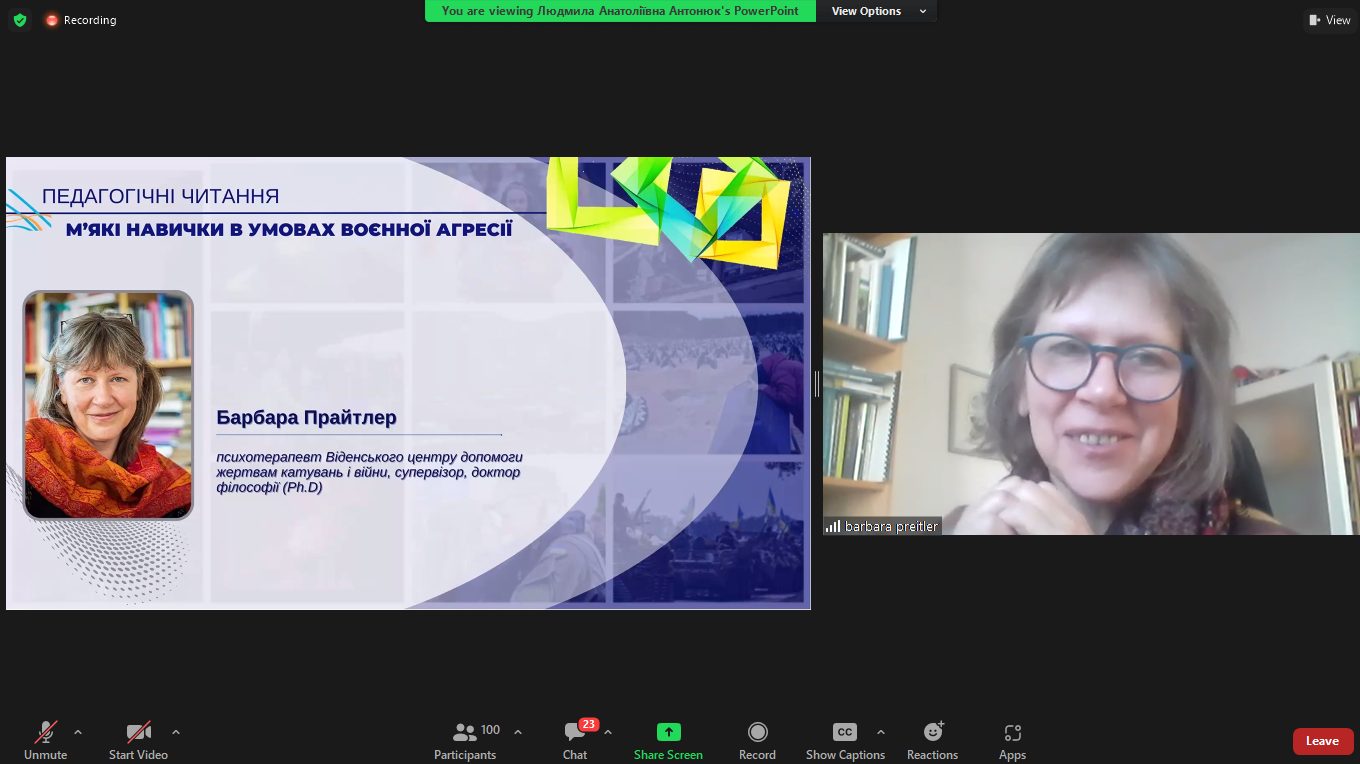Open the Participants panel
This screenshot has height=764, width=1360.
466,740
